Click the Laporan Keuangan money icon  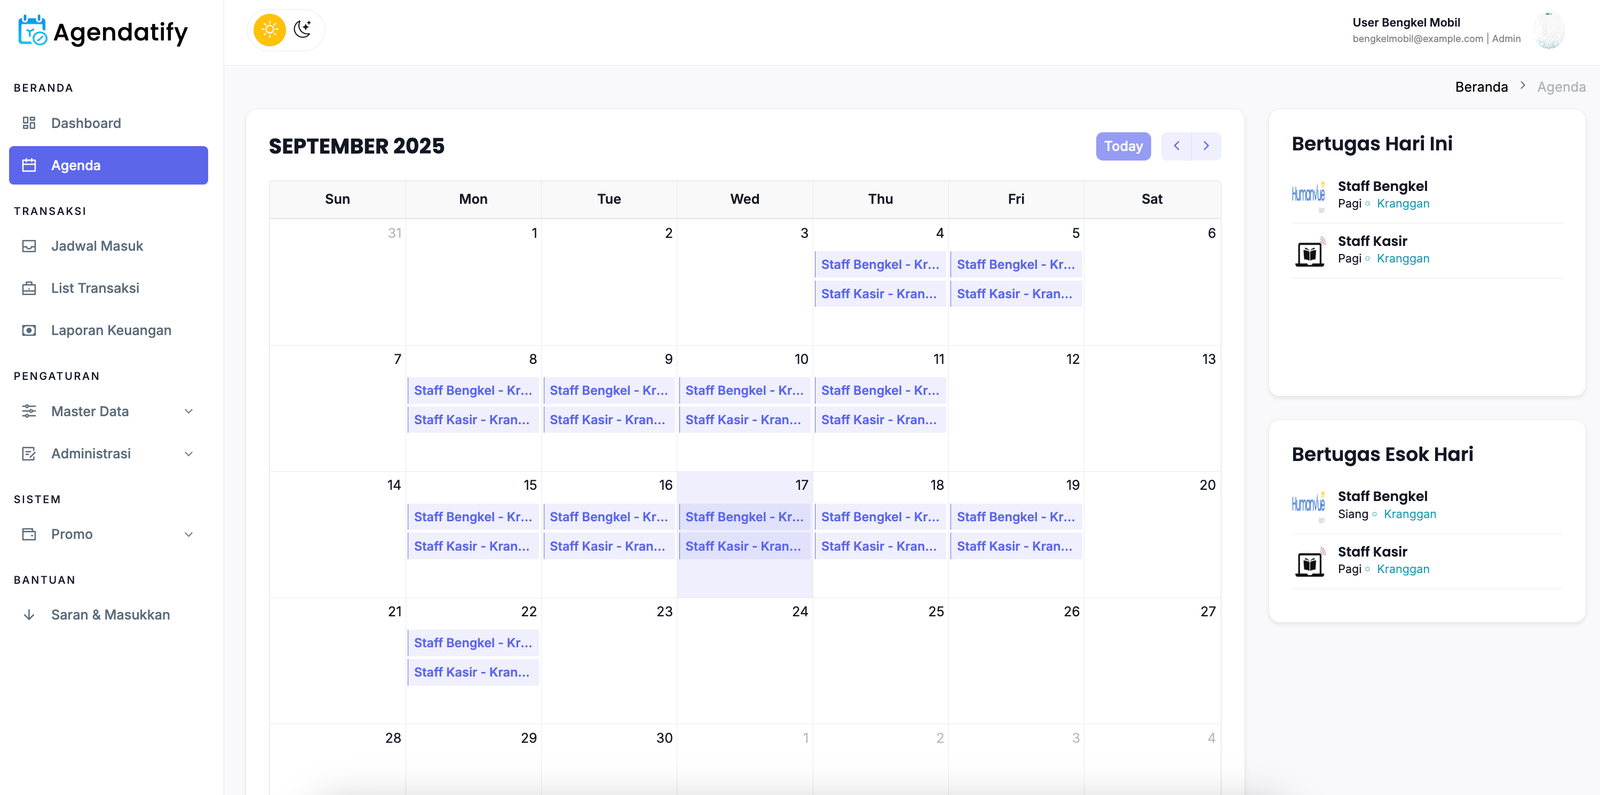(29, 330)
